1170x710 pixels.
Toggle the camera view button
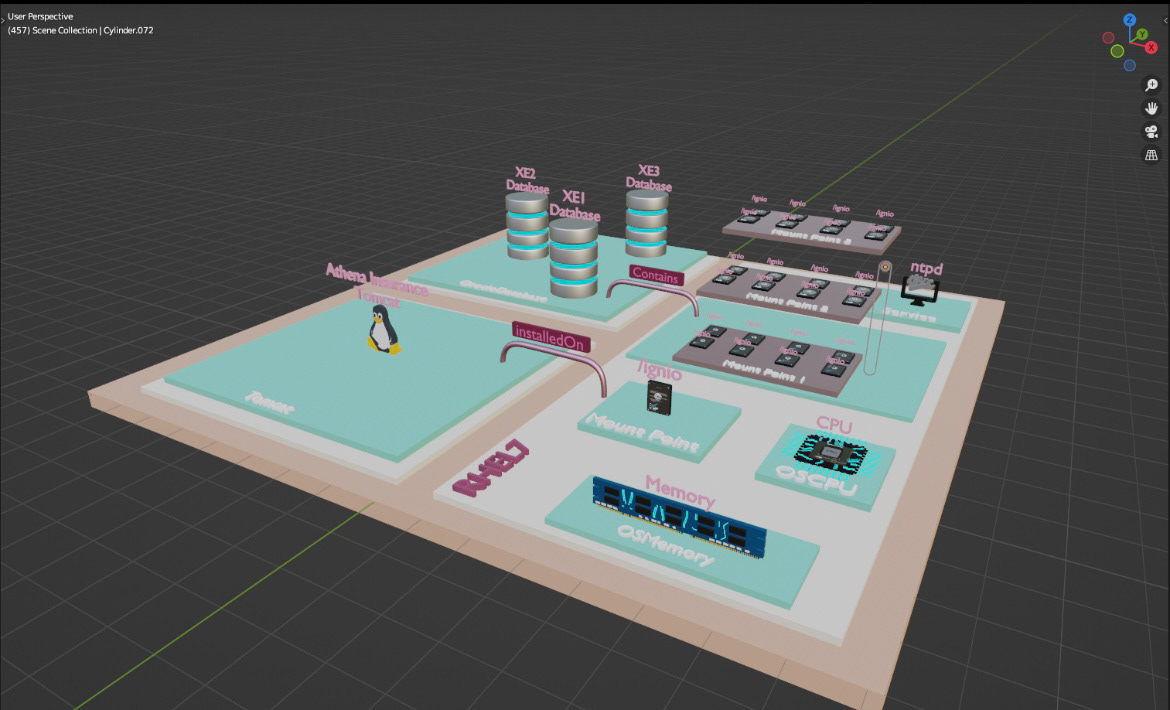click(1151, 132)
